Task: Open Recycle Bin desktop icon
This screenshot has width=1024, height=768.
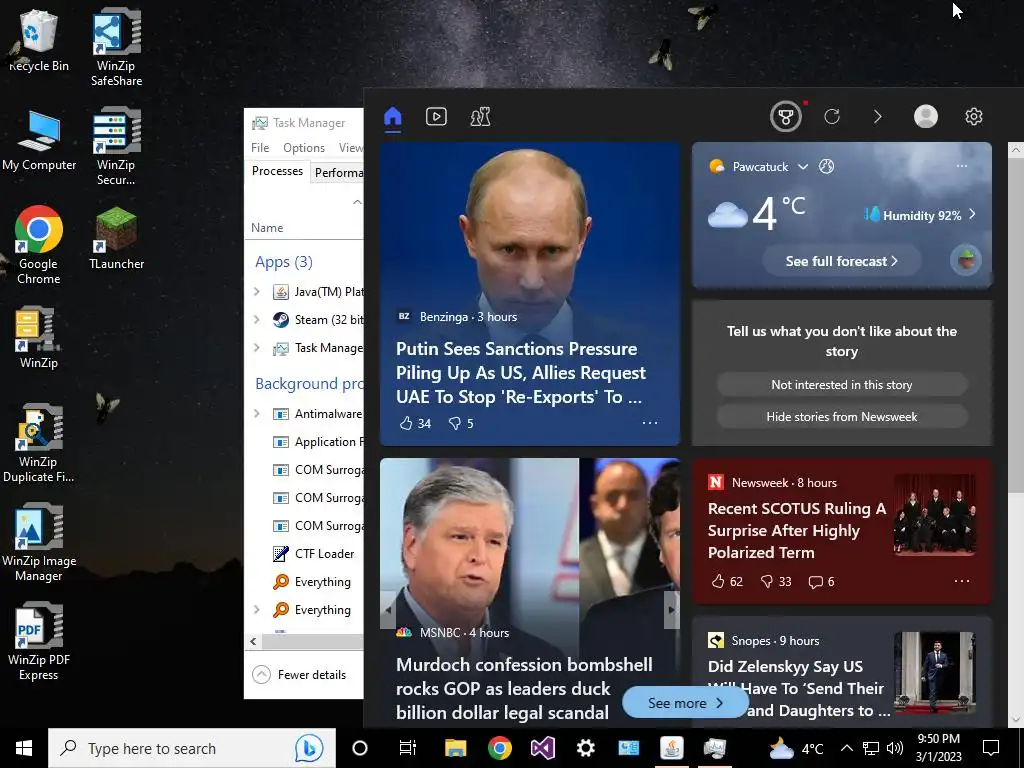Action: point(39,40)
